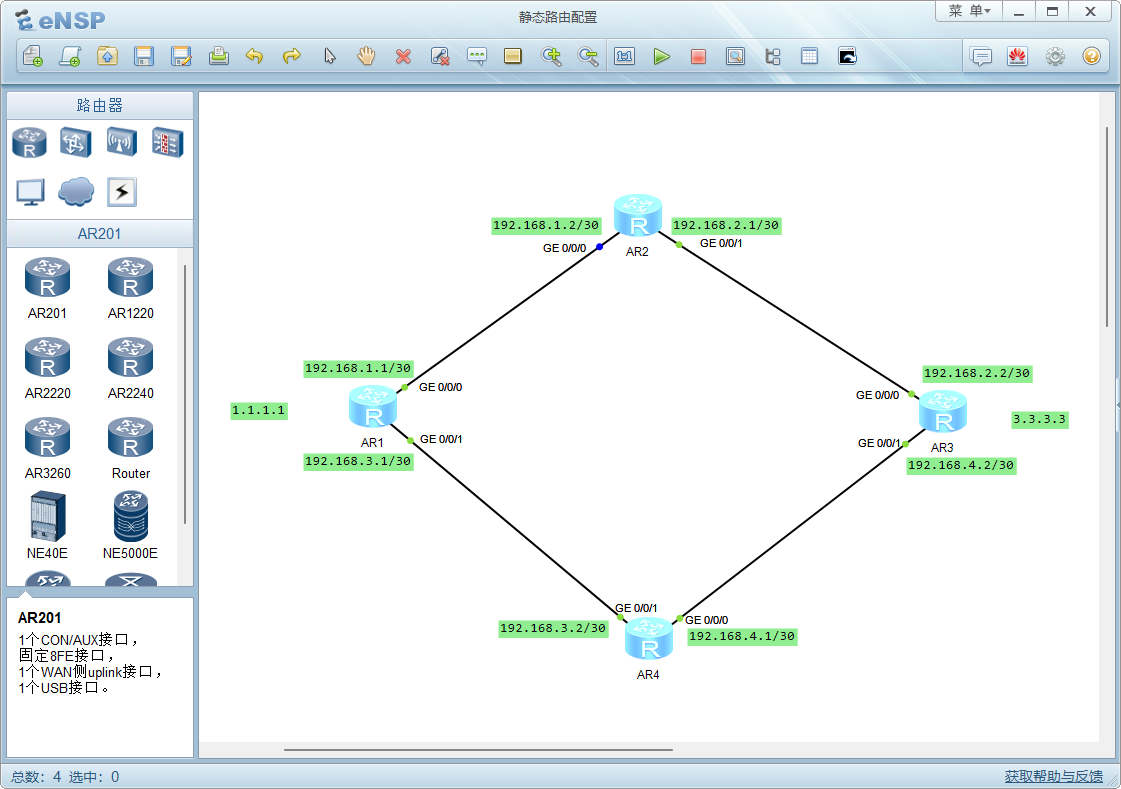Click the Save As disk icon

(182, 56)
